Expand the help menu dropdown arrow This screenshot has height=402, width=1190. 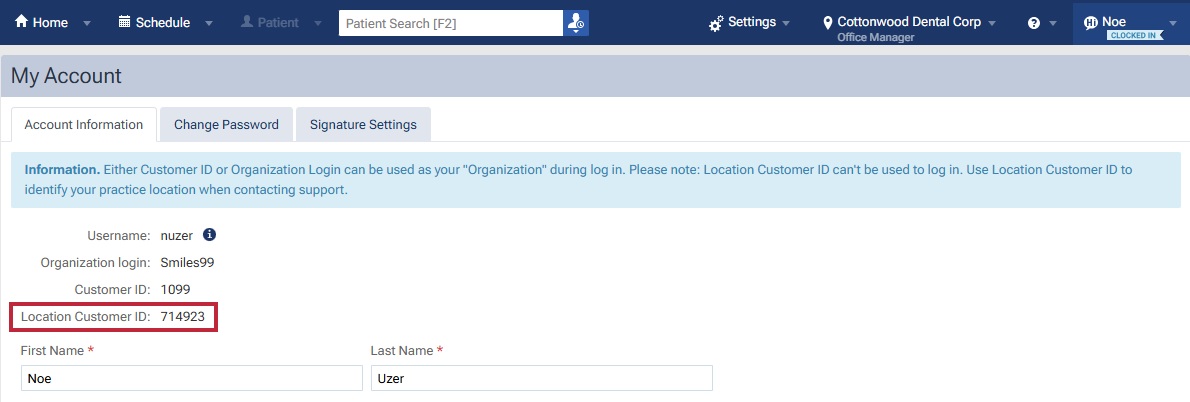[1053, 24]
